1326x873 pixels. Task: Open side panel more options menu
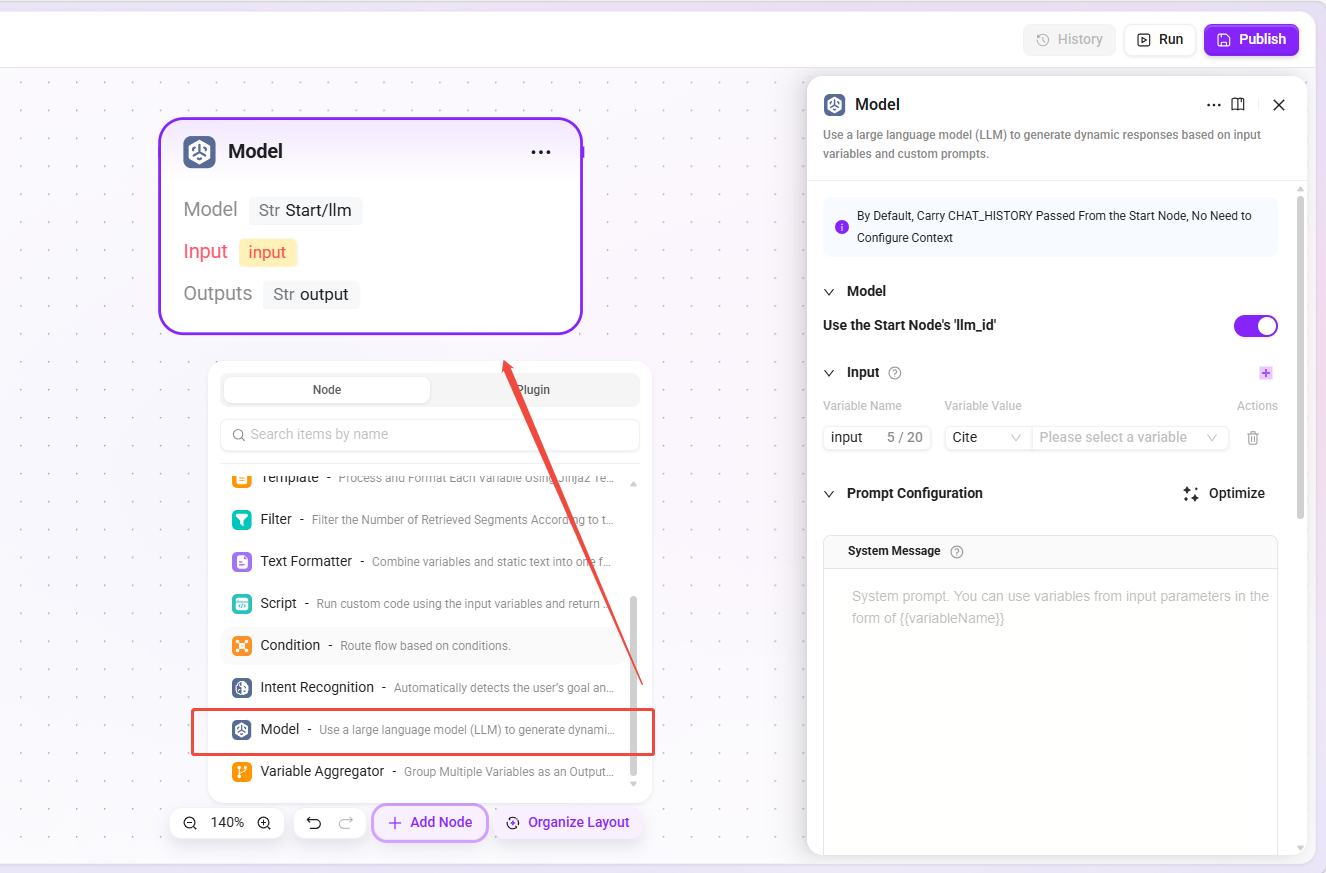click(1214, 104)
